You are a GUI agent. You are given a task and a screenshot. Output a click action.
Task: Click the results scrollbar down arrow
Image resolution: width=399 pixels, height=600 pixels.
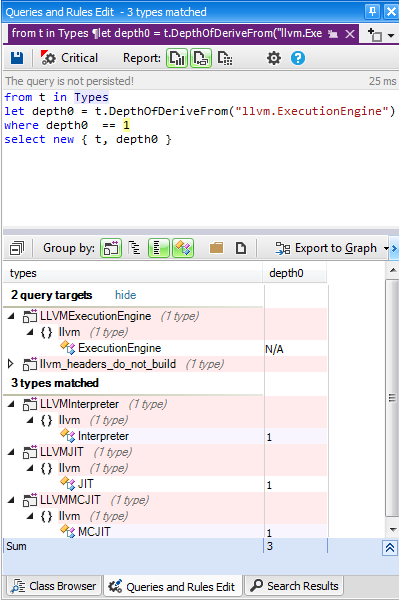[392, 530]
